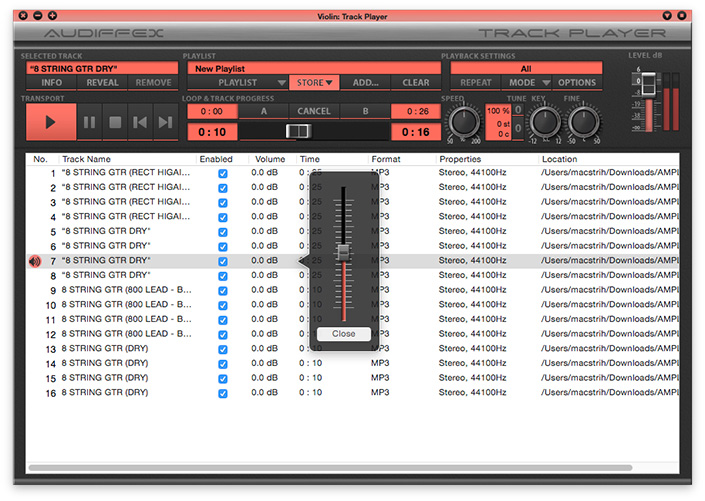
Task: Click volume 0.0 dB of track 10
Action: 264,304
